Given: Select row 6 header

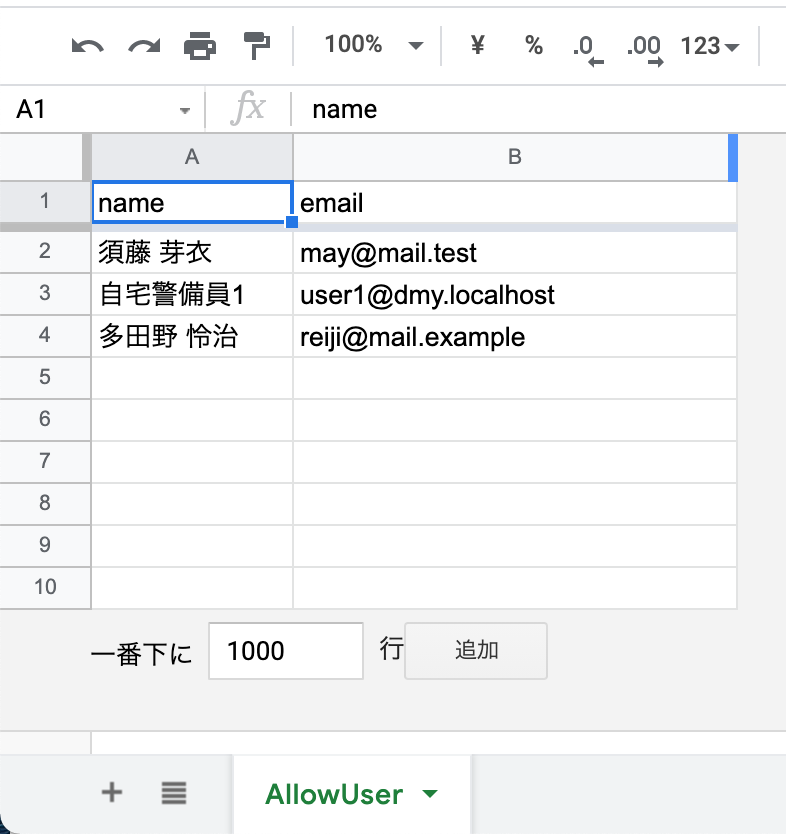Looking at the screenshot, I should [x=45, y=420].
